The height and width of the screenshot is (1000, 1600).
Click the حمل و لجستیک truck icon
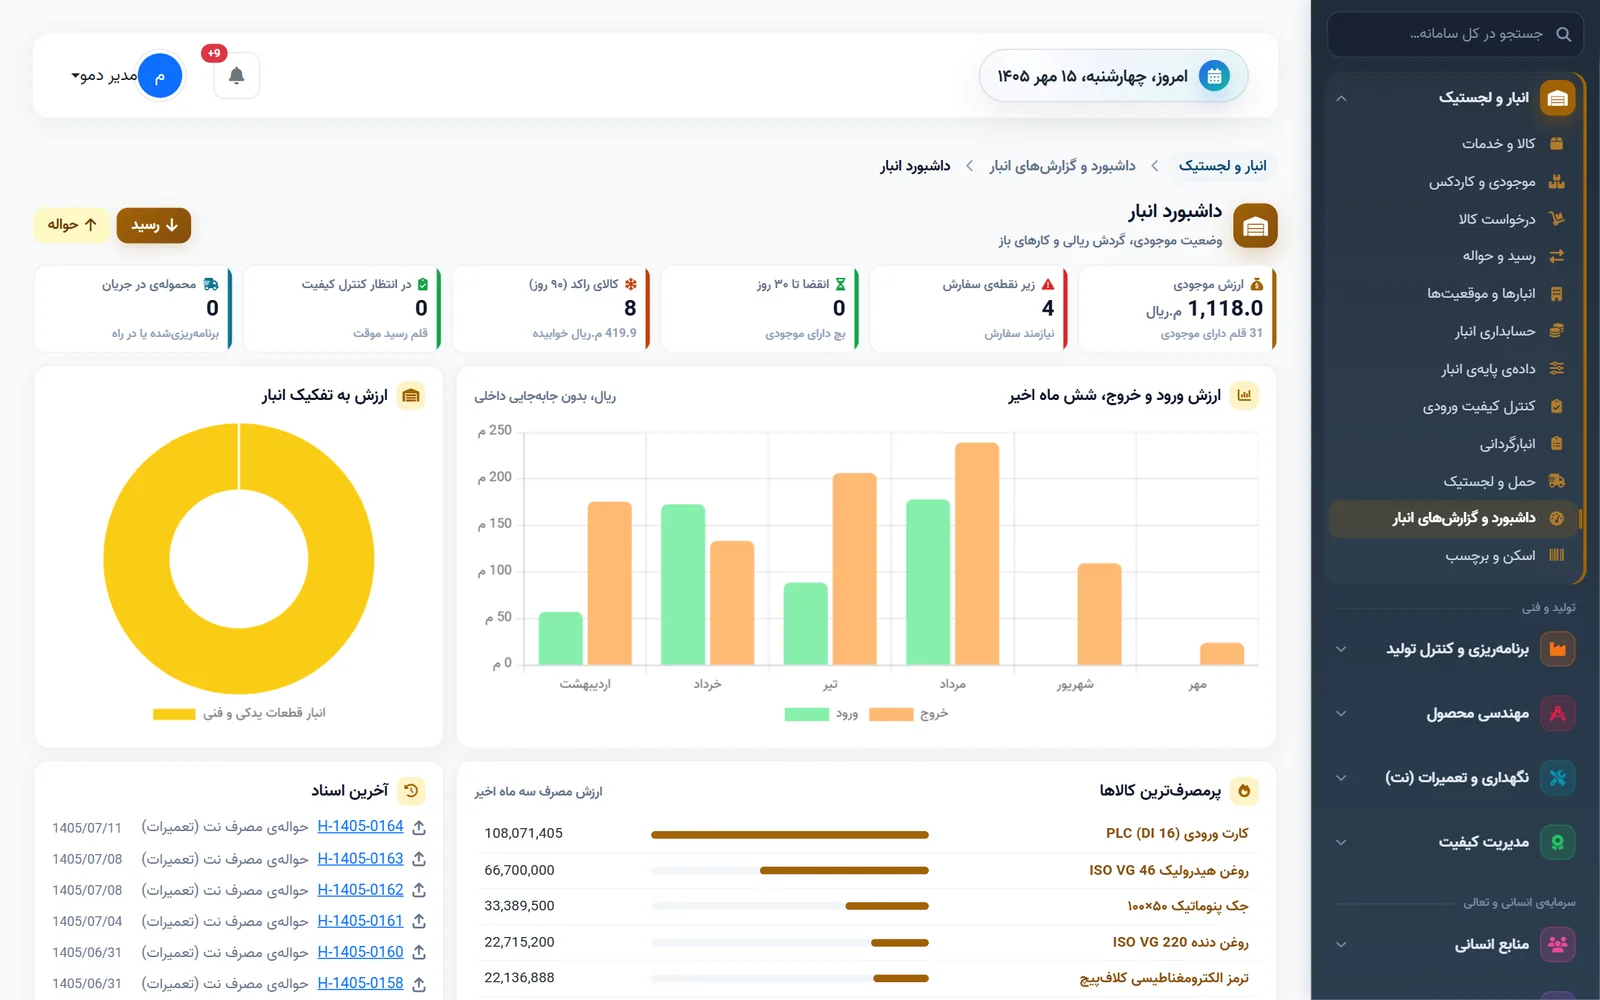(1556, 481)
